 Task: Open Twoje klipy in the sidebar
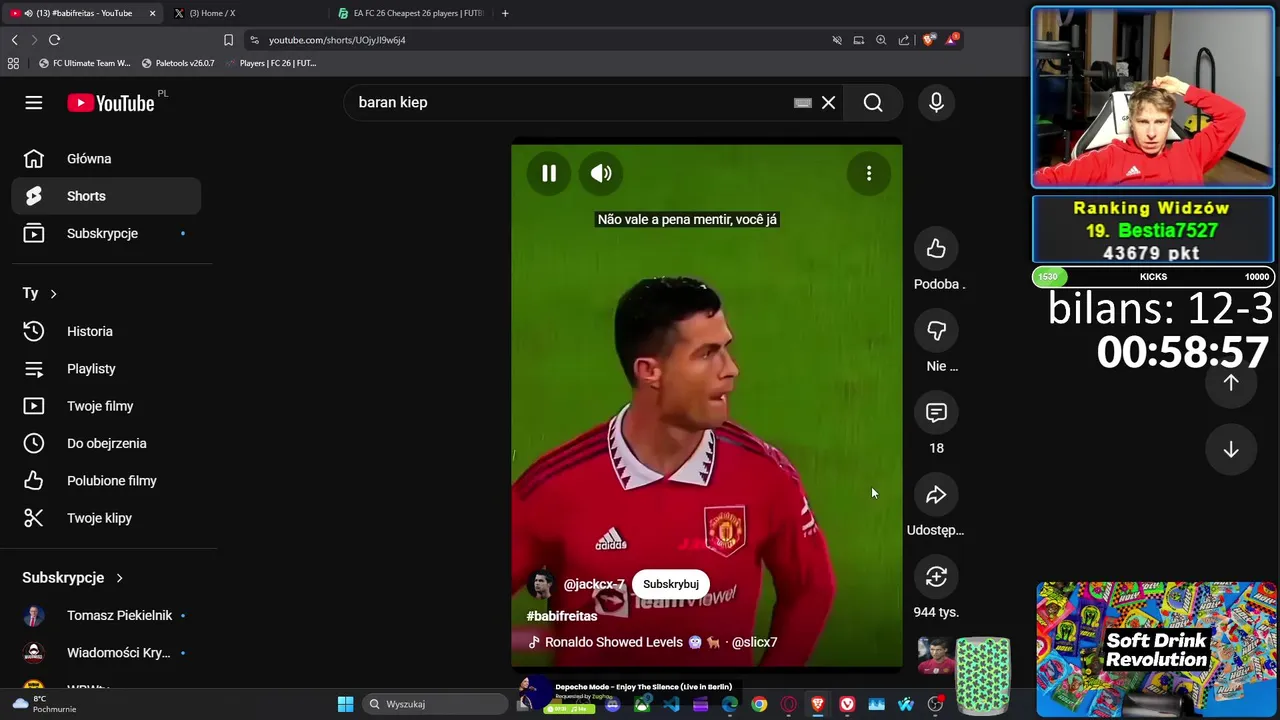point(106,518)
